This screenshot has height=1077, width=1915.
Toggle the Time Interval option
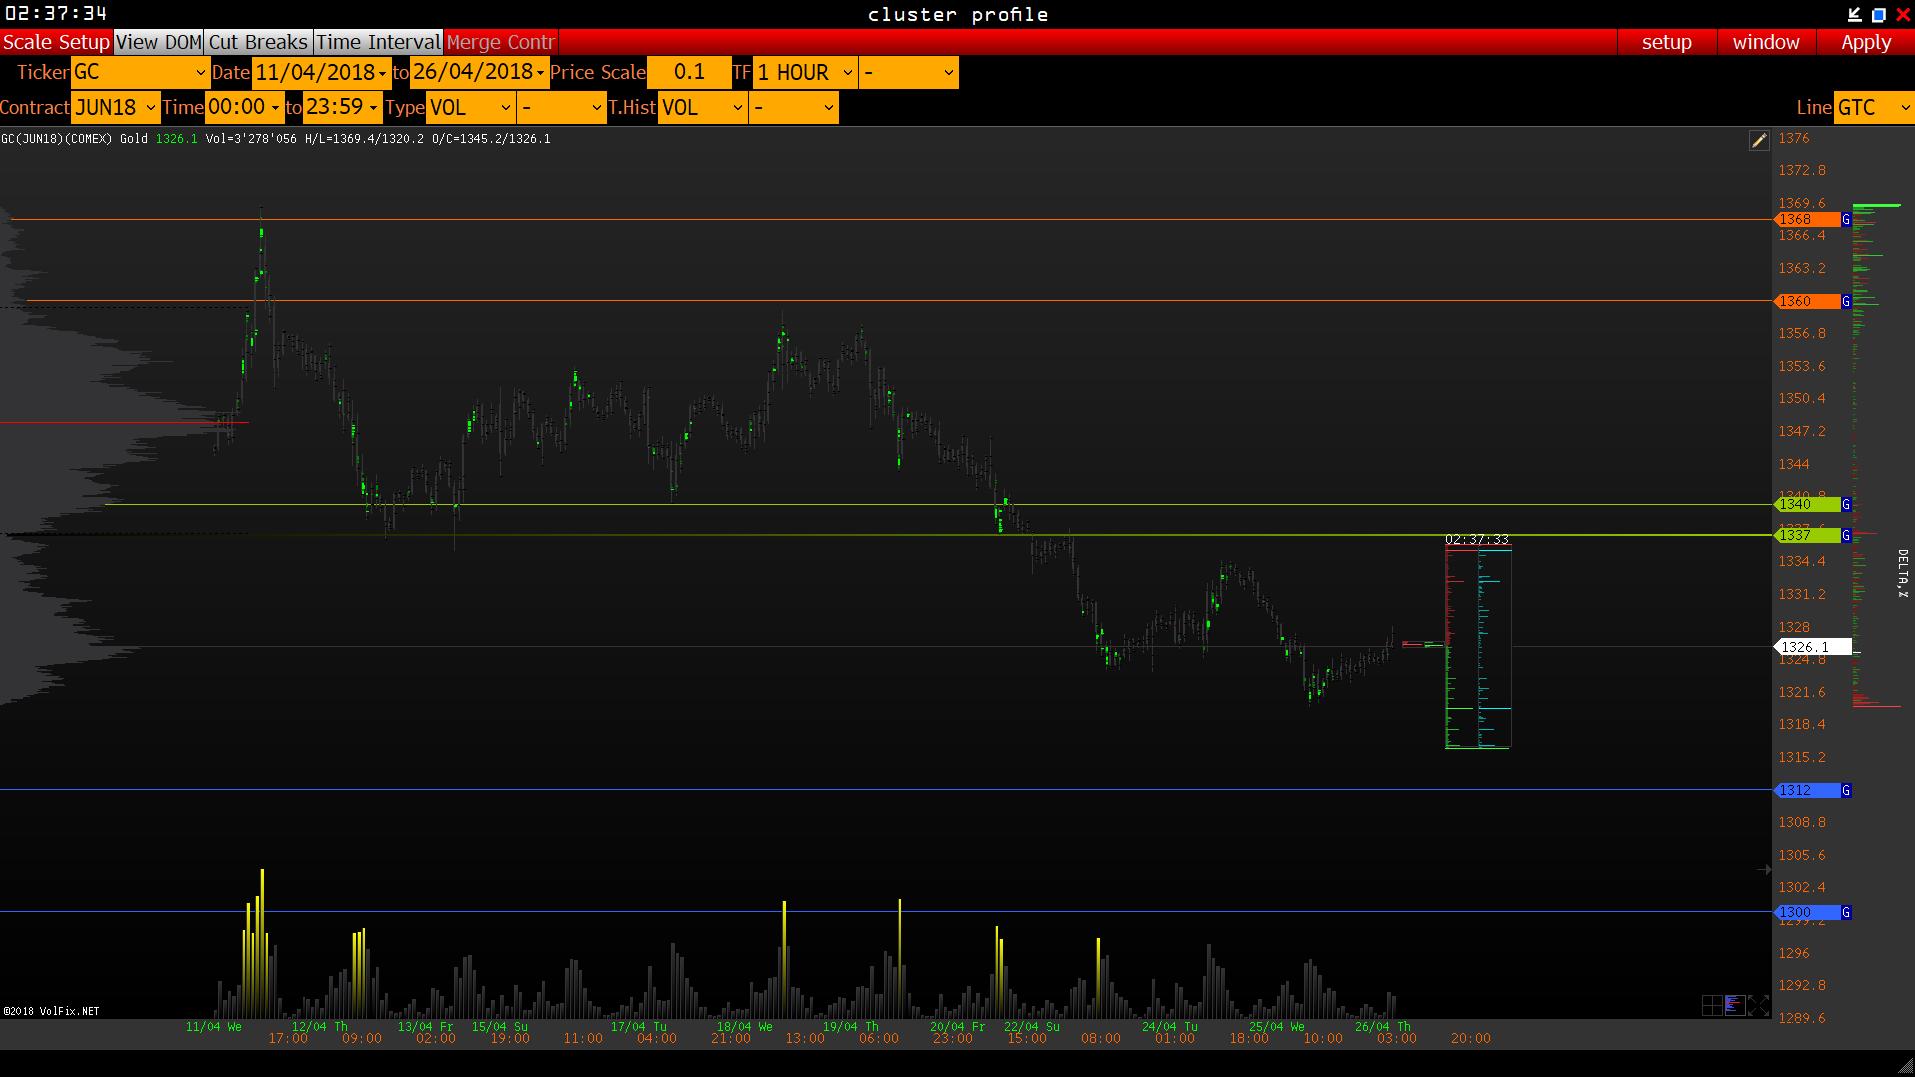378,42
